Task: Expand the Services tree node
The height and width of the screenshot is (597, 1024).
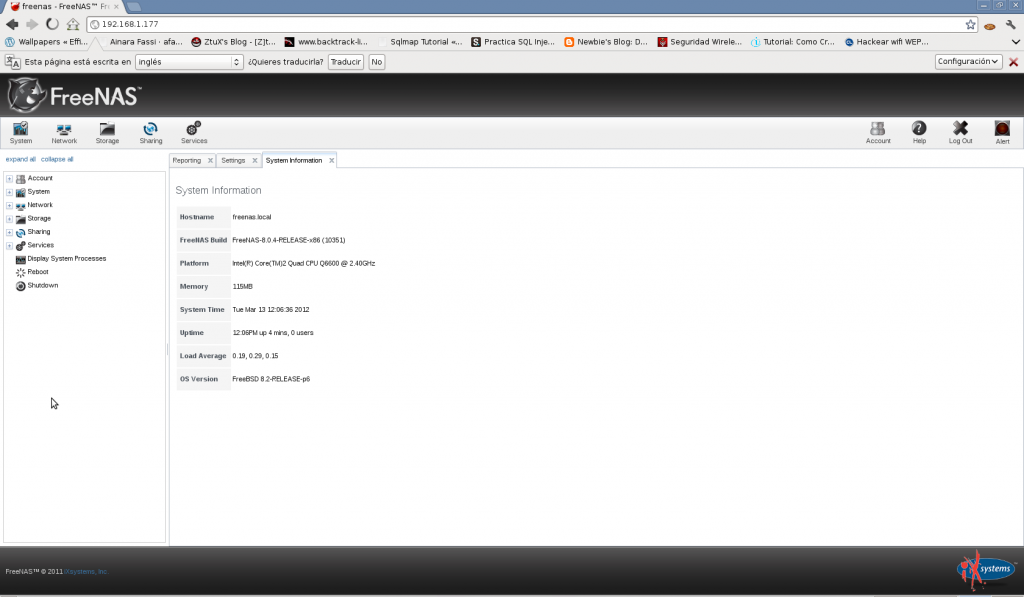Action: pyautogui.click(x=9, y=246)
